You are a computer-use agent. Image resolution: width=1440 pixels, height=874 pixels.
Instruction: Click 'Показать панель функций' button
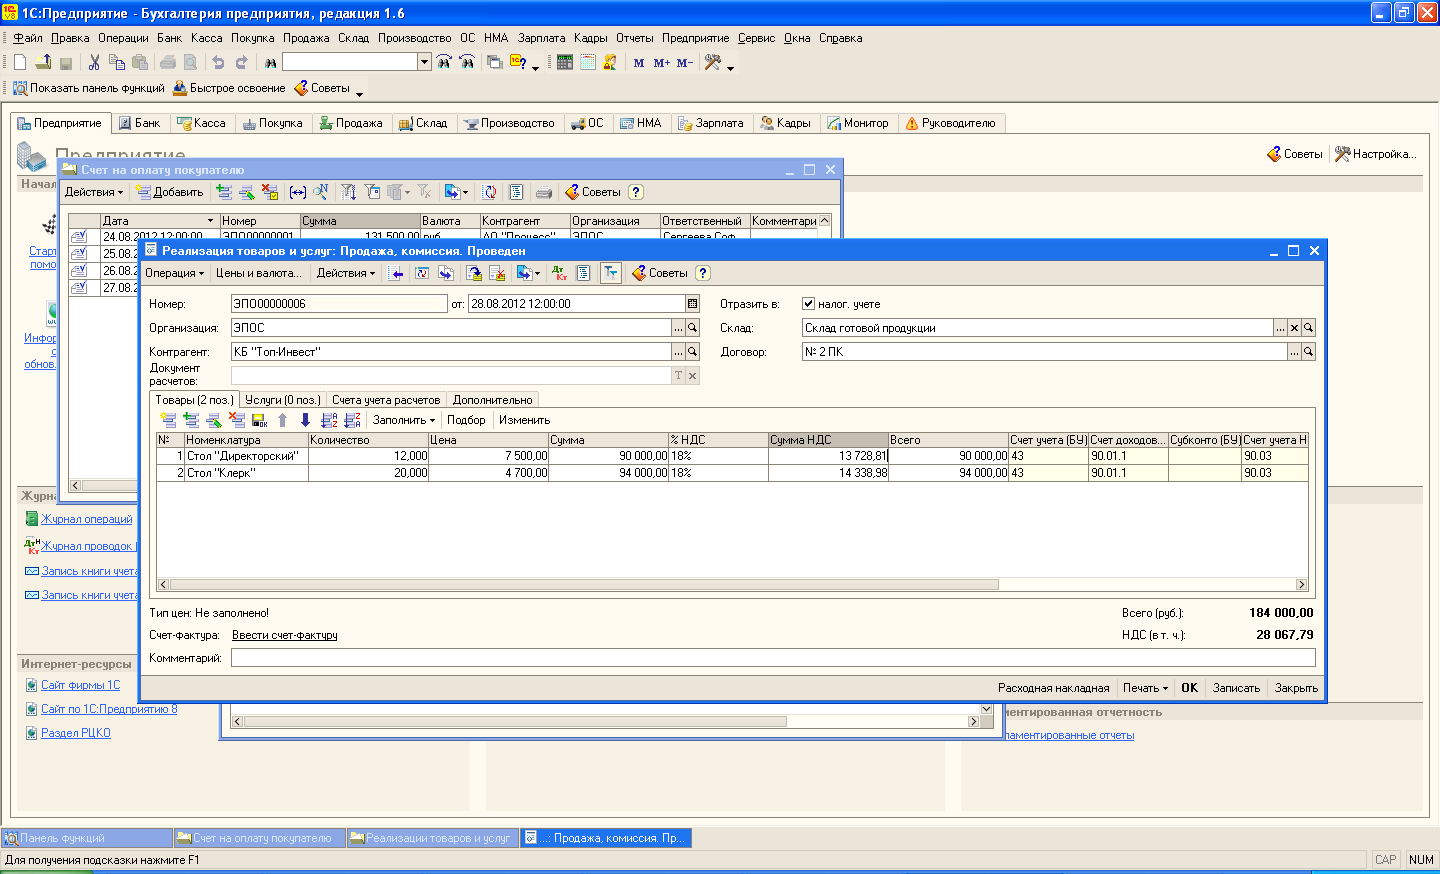coord(88,88)
